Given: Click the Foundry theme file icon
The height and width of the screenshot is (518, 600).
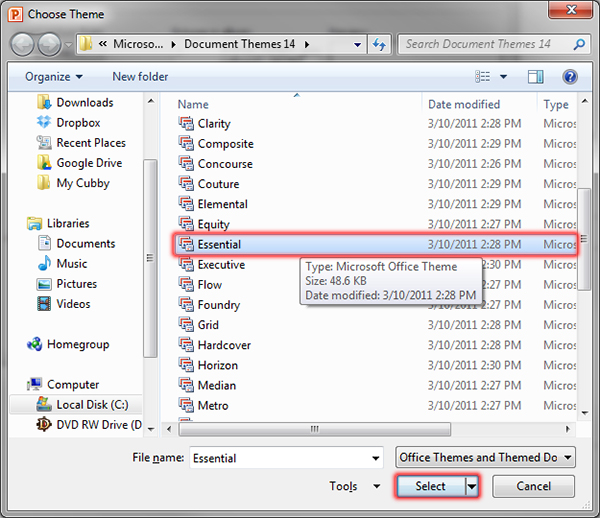Looking at the screenshot, I should click(x=186, y=305).
